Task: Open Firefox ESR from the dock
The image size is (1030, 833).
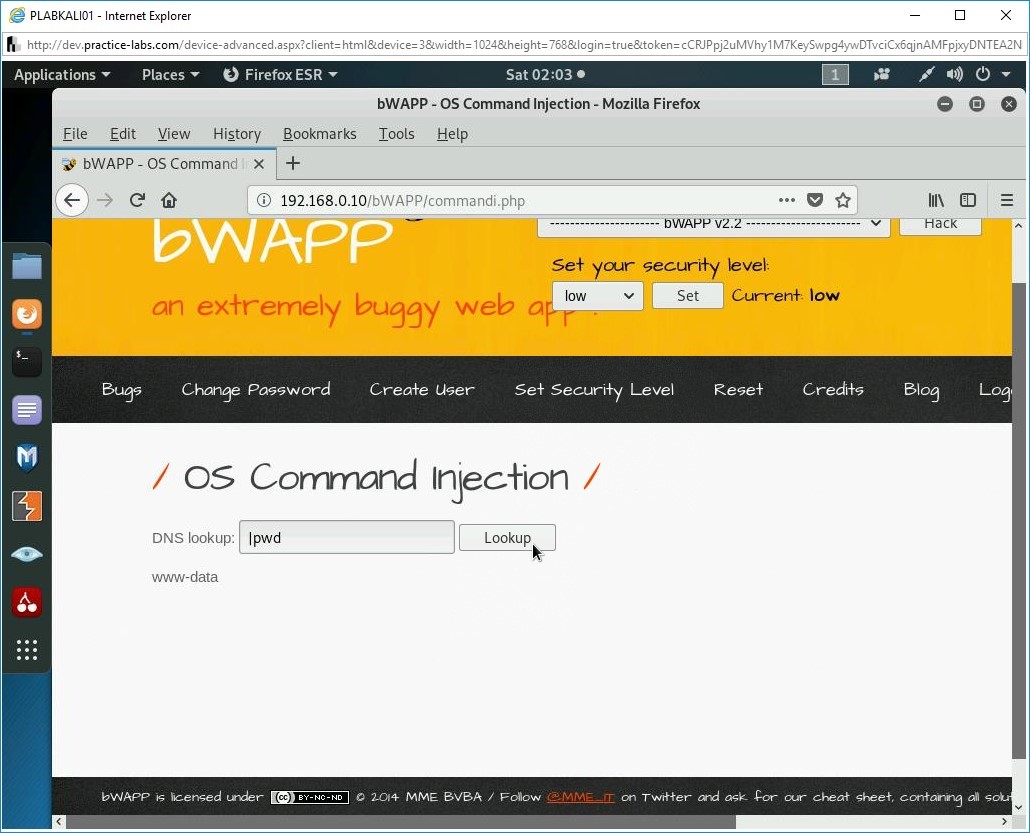Action: coord(26,314)
